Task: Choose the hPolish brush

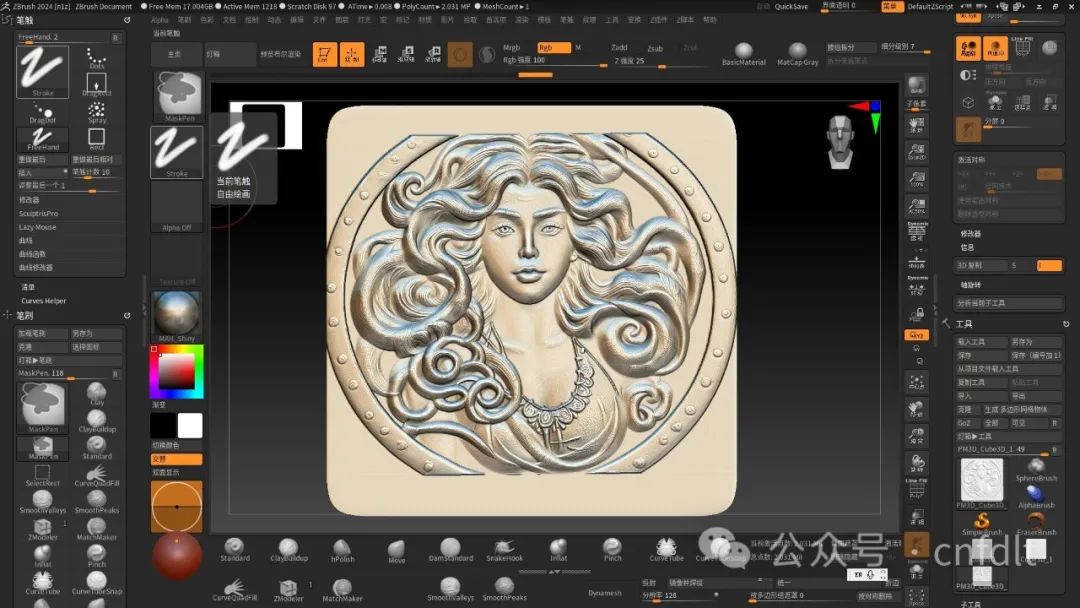Action: click(x=343, y=549)
